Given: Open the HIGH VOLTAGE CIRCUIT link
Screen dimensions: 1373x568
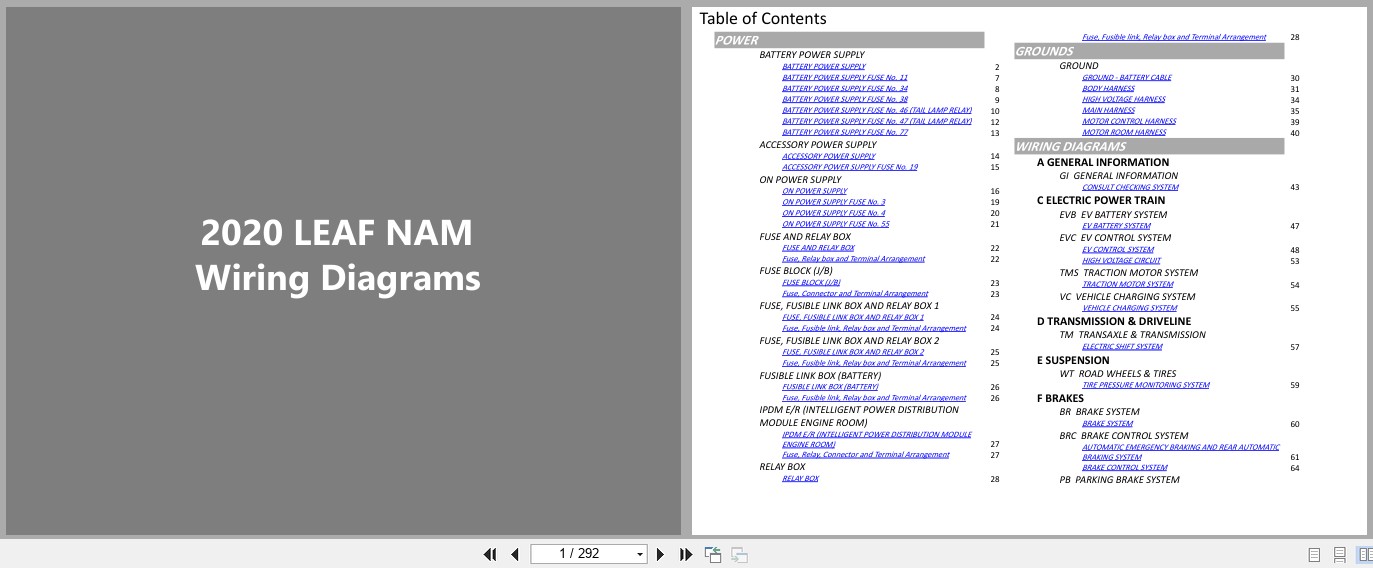Looking at the screenshot, I should (1121, 261).
